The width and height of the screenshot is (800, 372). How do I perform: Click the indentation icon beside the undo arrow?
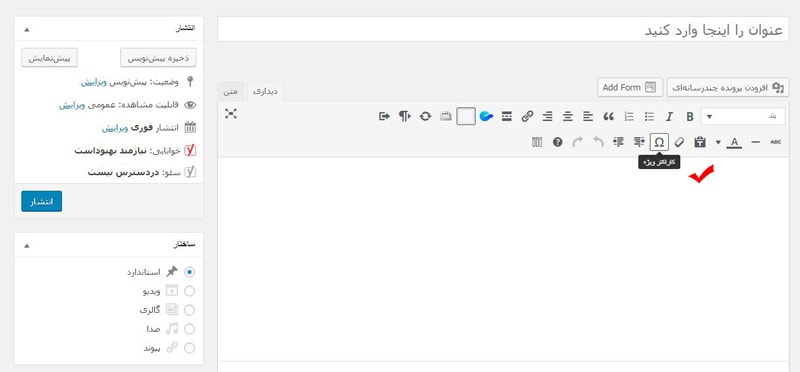tap(618, 142)
